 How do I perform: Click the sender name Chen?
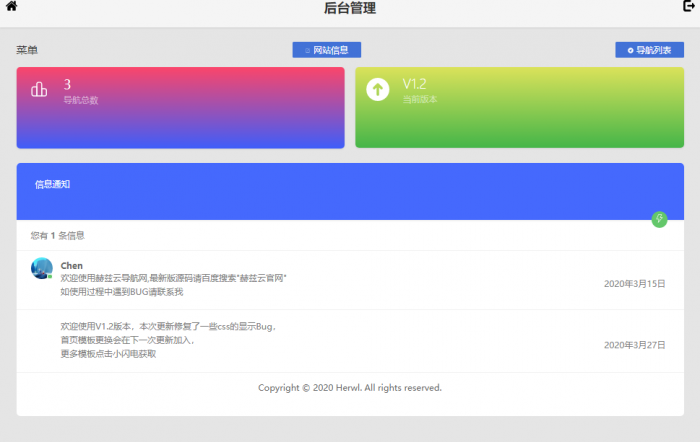(71, 265)
